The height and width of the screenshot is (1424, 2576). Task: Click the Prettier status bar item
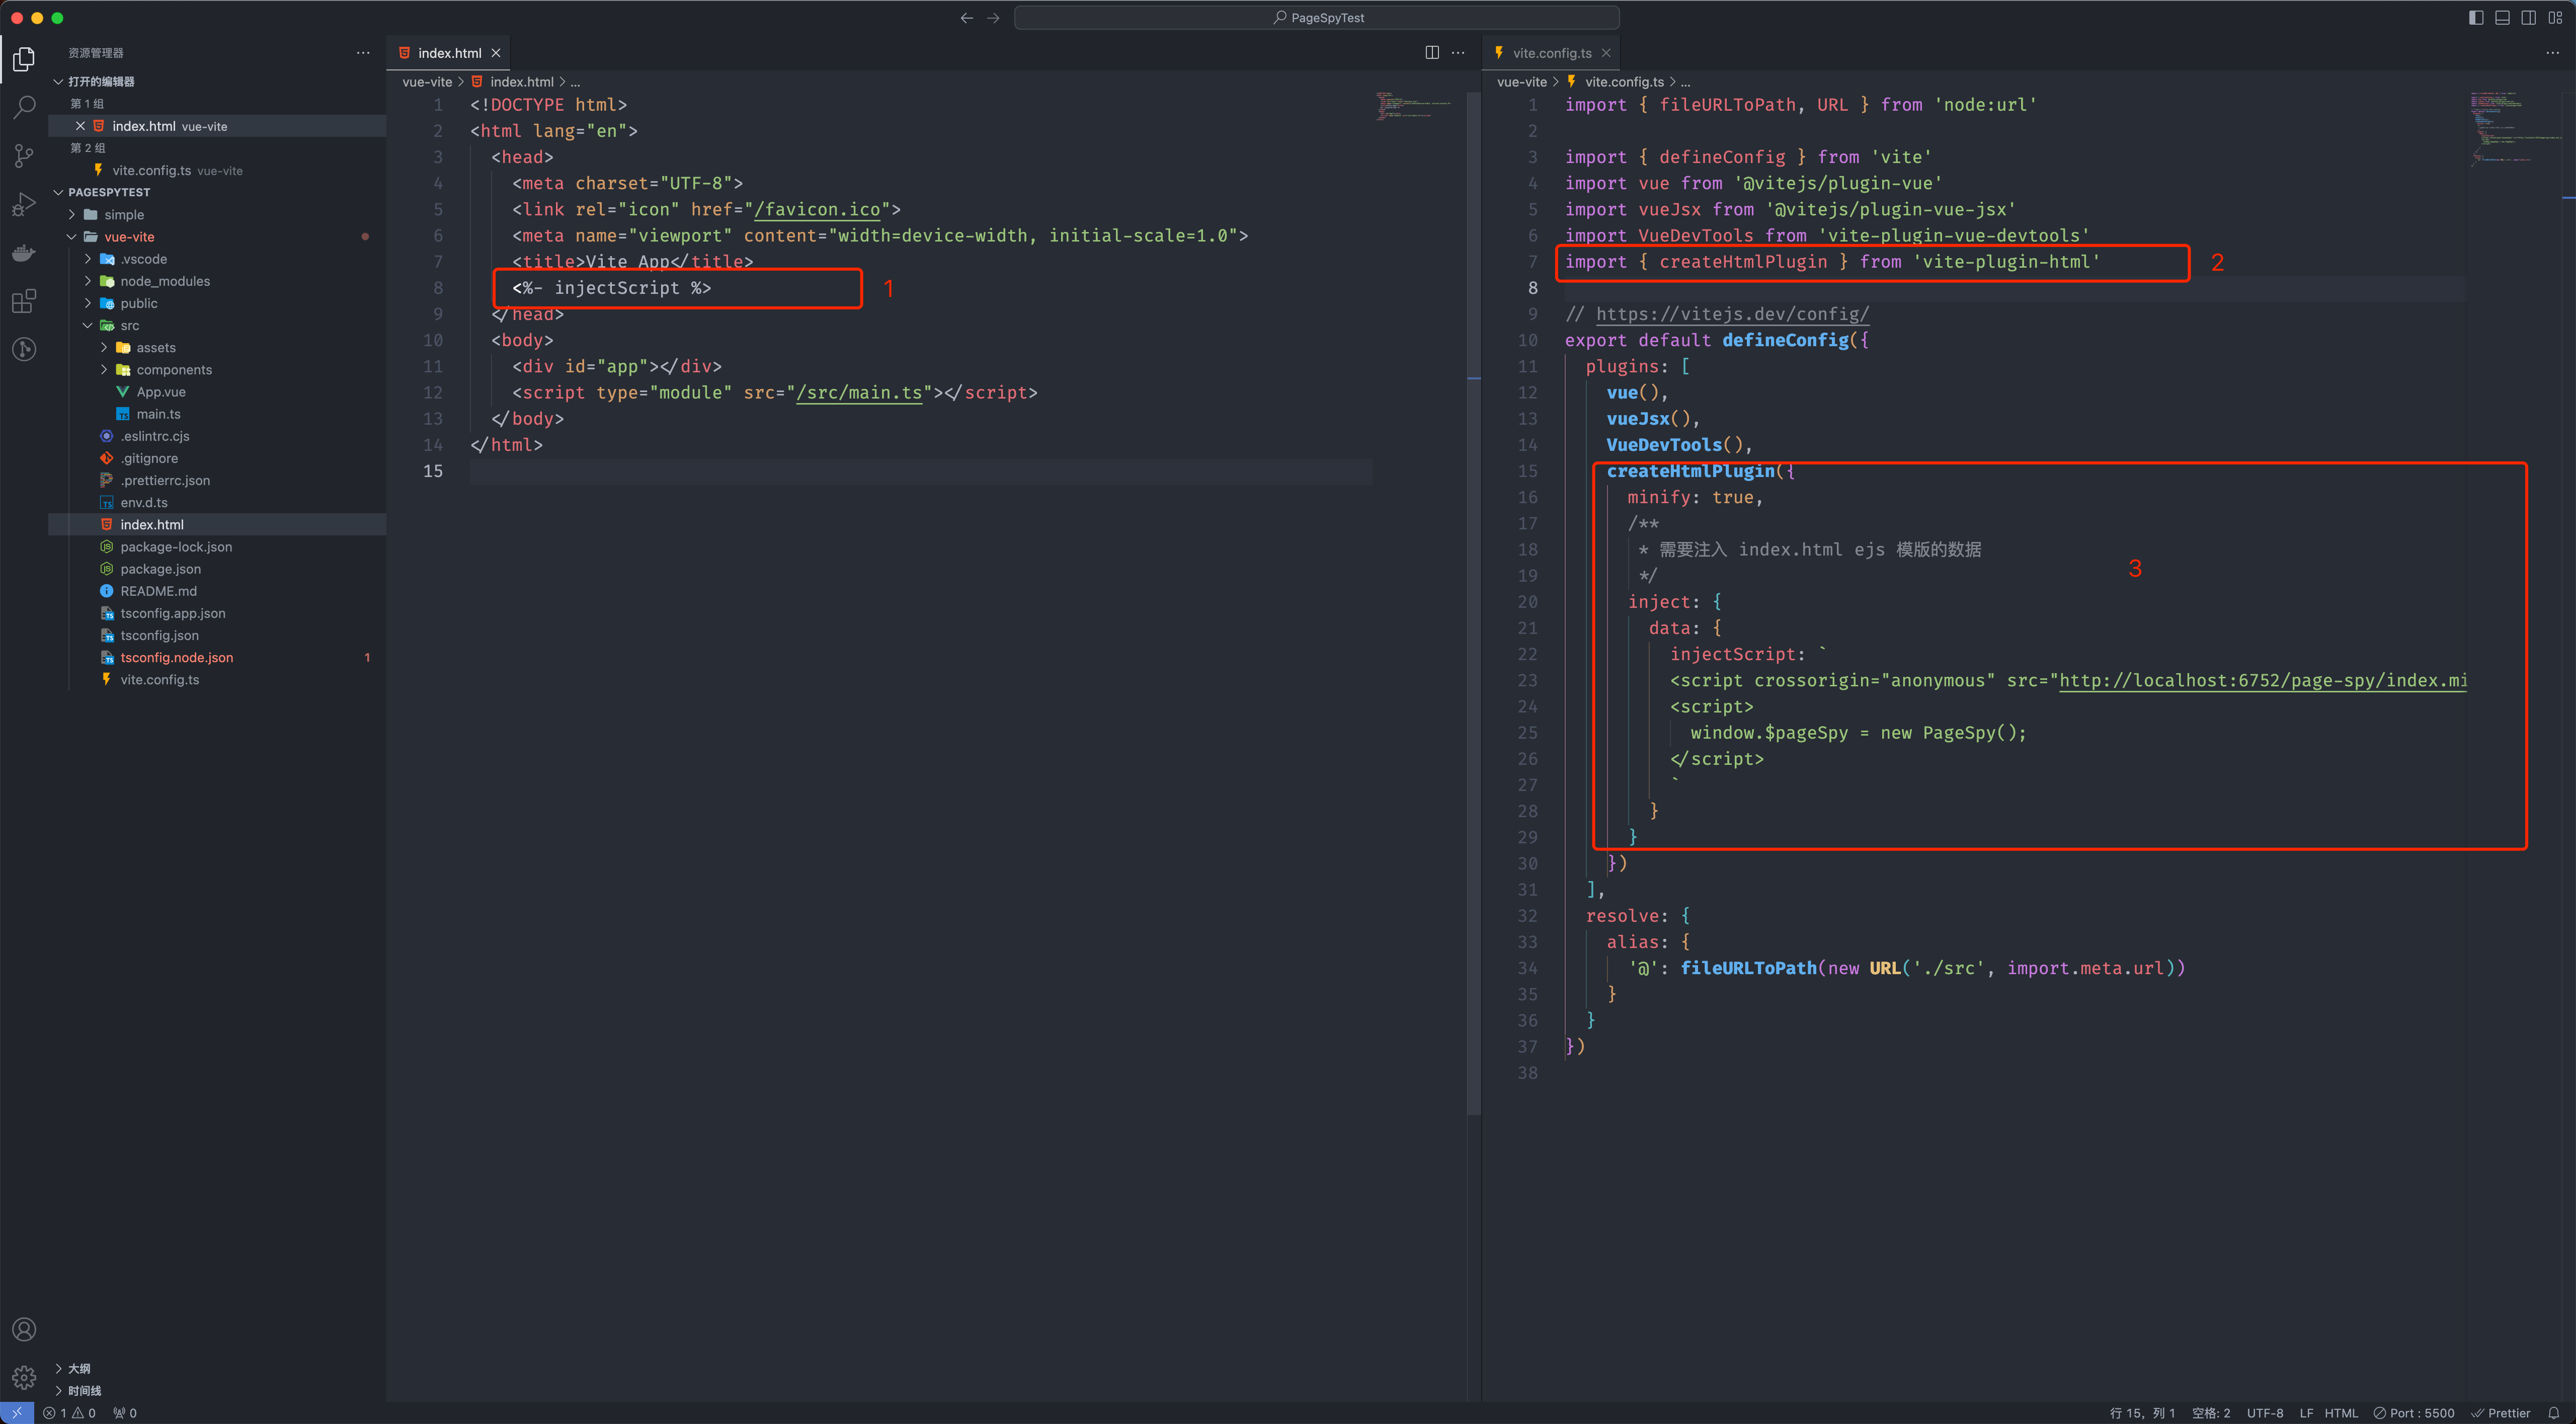tap(2500, 1413)
